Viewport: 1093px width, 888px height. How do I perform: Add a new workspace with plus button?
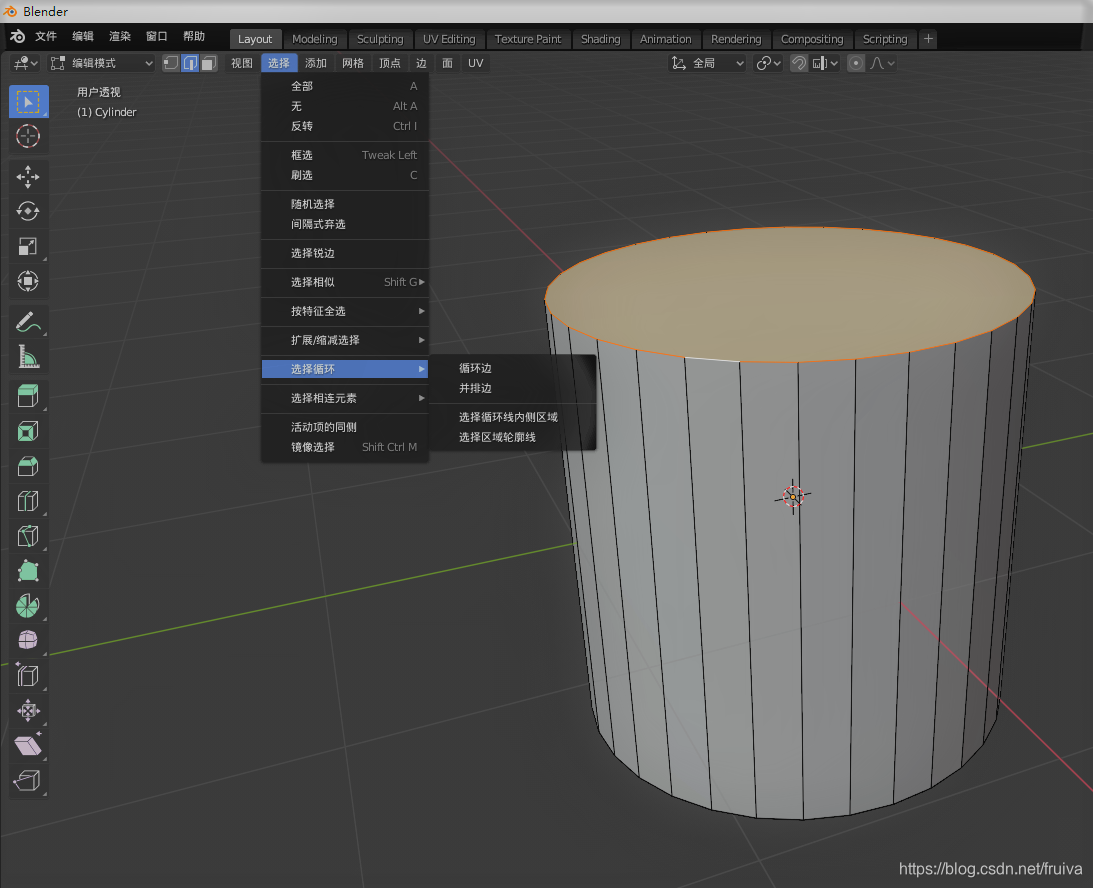coord(928,39)
